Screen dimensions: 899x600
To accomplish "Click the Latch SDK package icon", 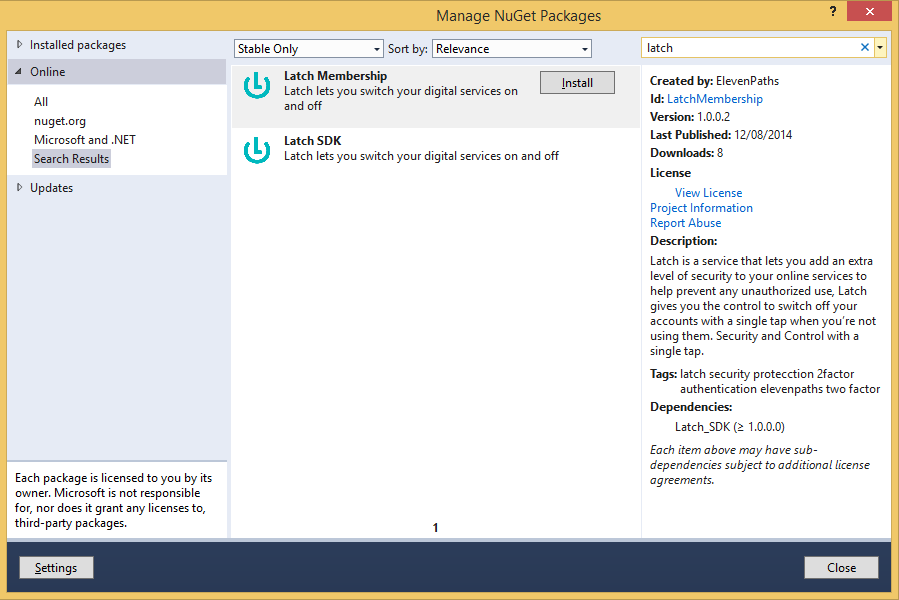I will [x=257, y=150].
